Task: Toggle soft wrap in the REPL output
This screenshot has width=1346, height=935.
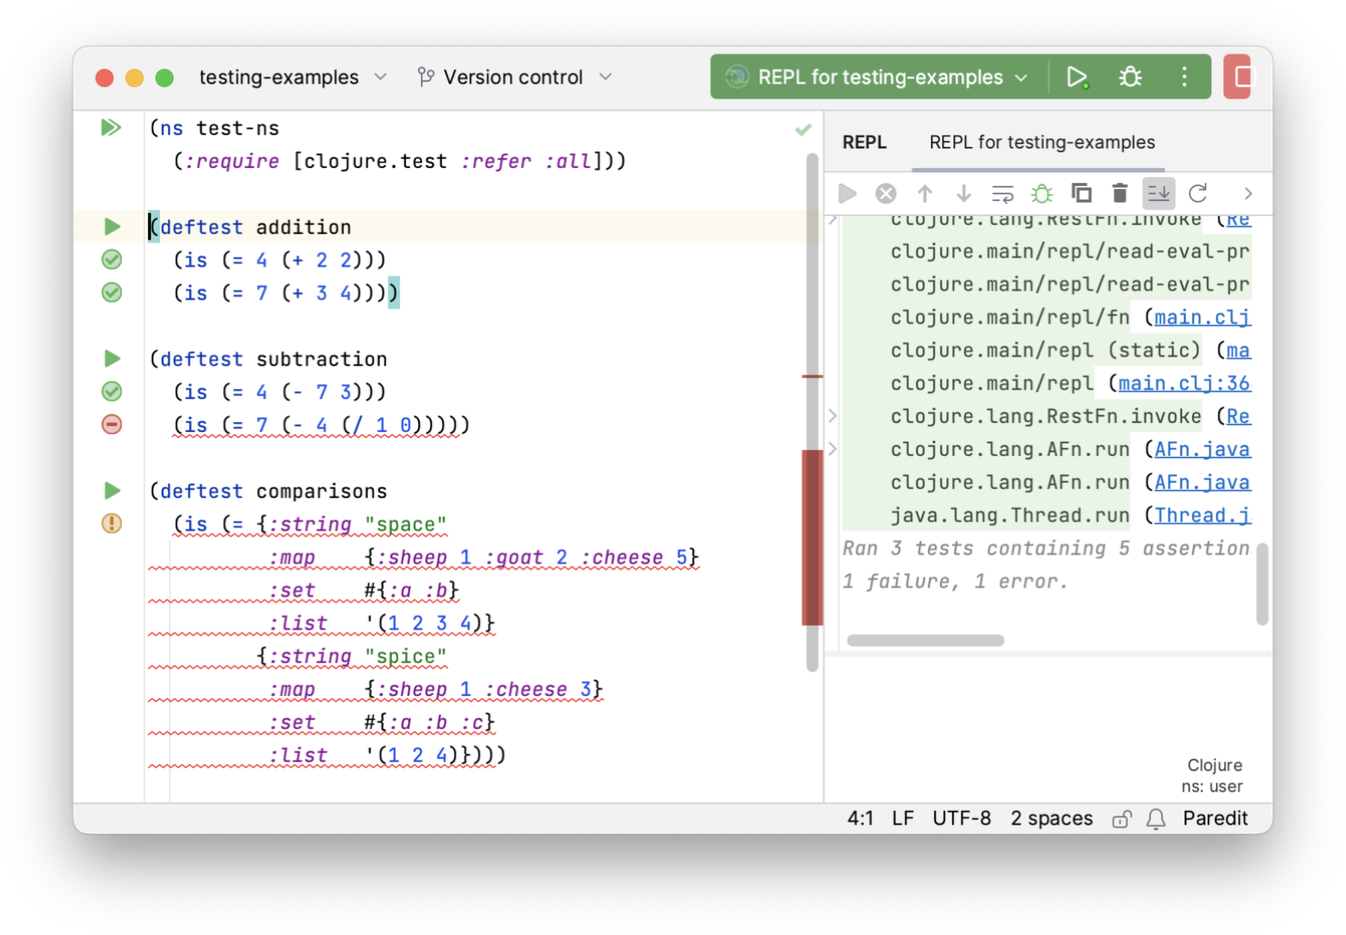Action: pyautogui.click(x=1002, y=193)
